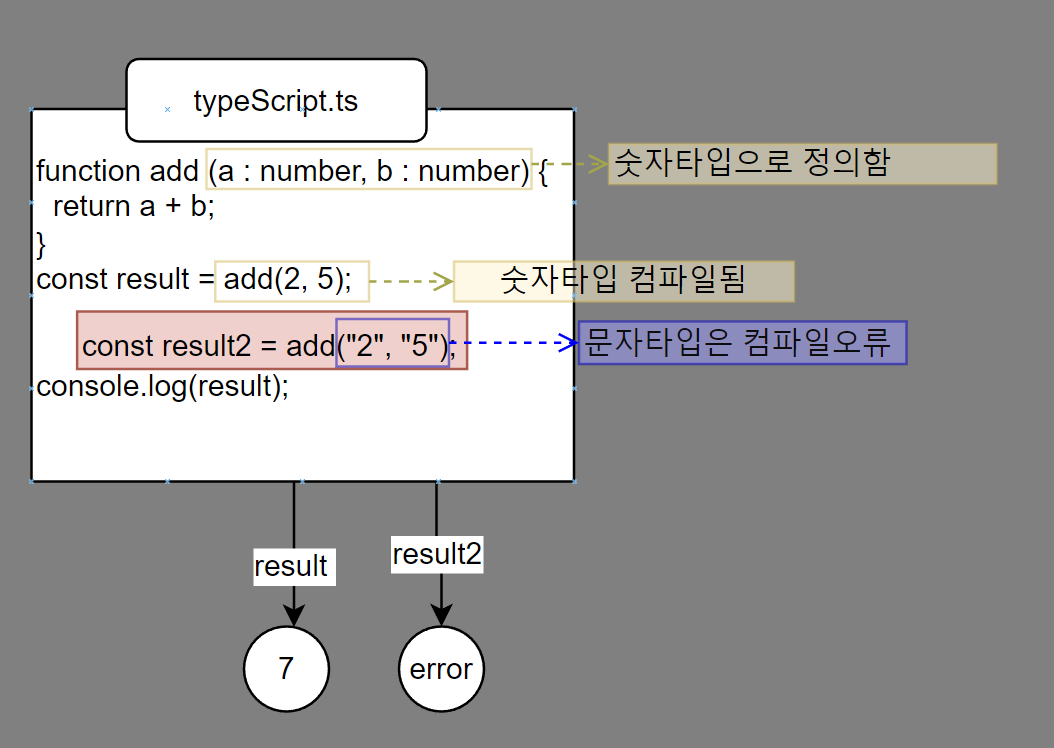The height and width of the screenshot is (748, 1054).
Task: Select the 문자타입은 컴파일오류 blue label
Action: (742, 343)
